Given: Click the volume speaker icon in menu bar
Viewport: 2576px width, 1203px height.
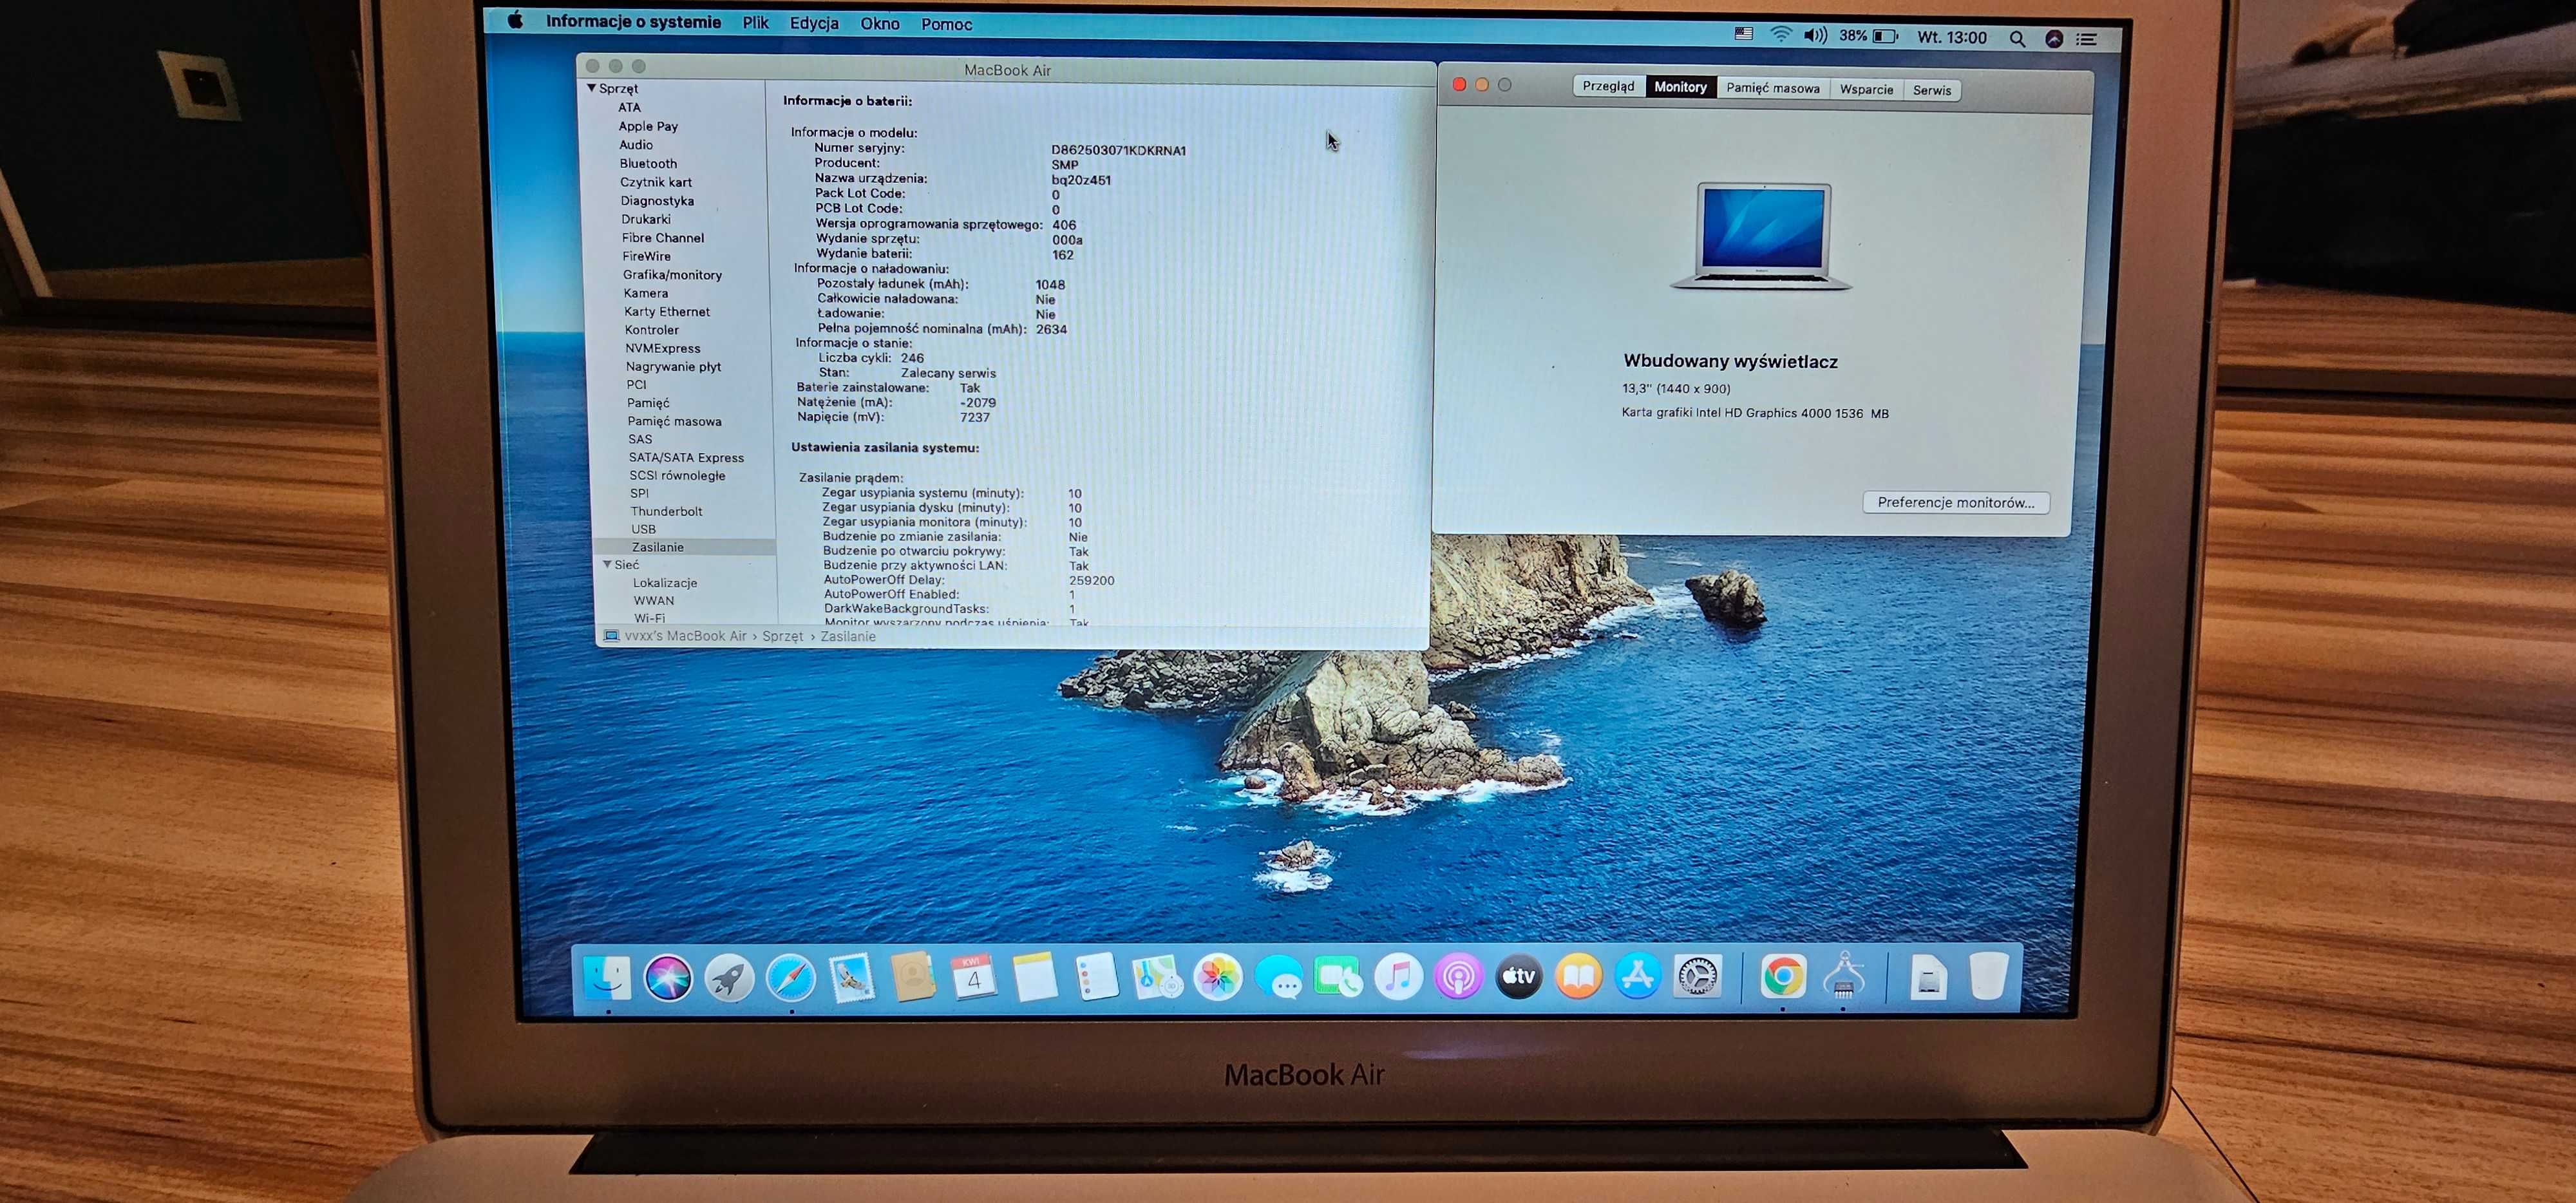Looking at the screenshot, I should tap(1815, 36).
